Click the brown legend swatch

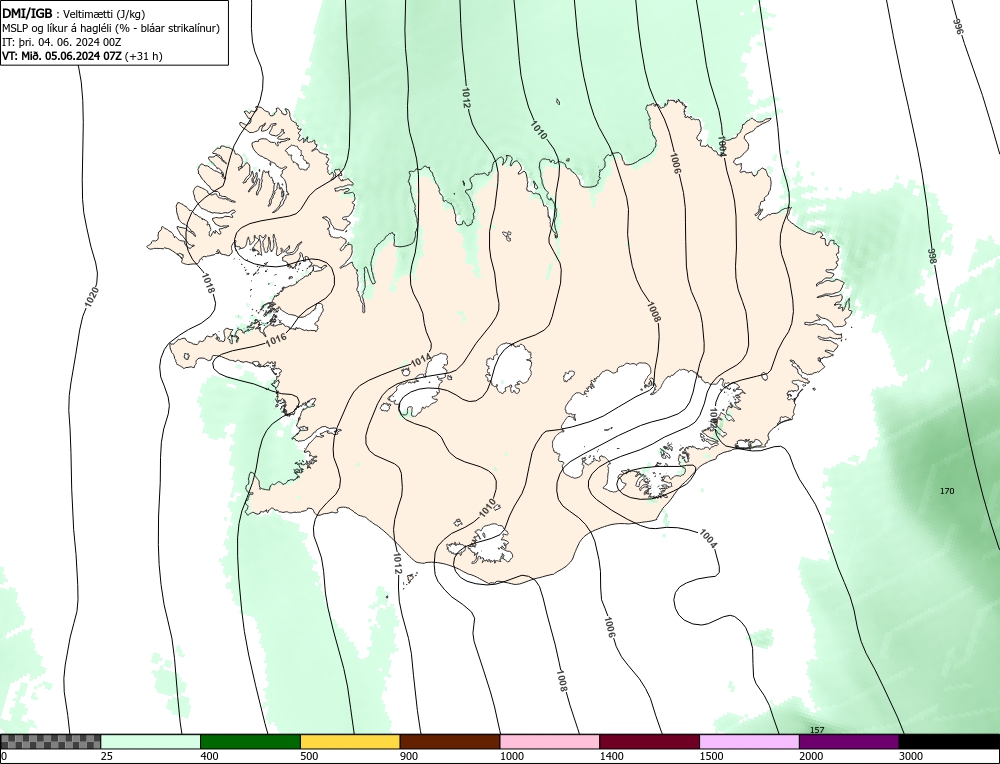tap(450, 741)
